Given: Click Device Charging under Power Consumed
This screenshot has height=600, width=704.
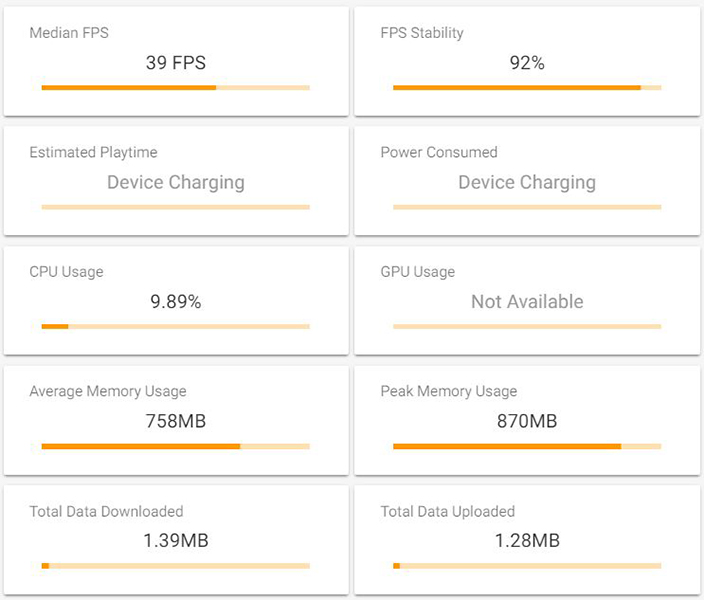Looking at the screenshot, I should [x=527, y=182].
